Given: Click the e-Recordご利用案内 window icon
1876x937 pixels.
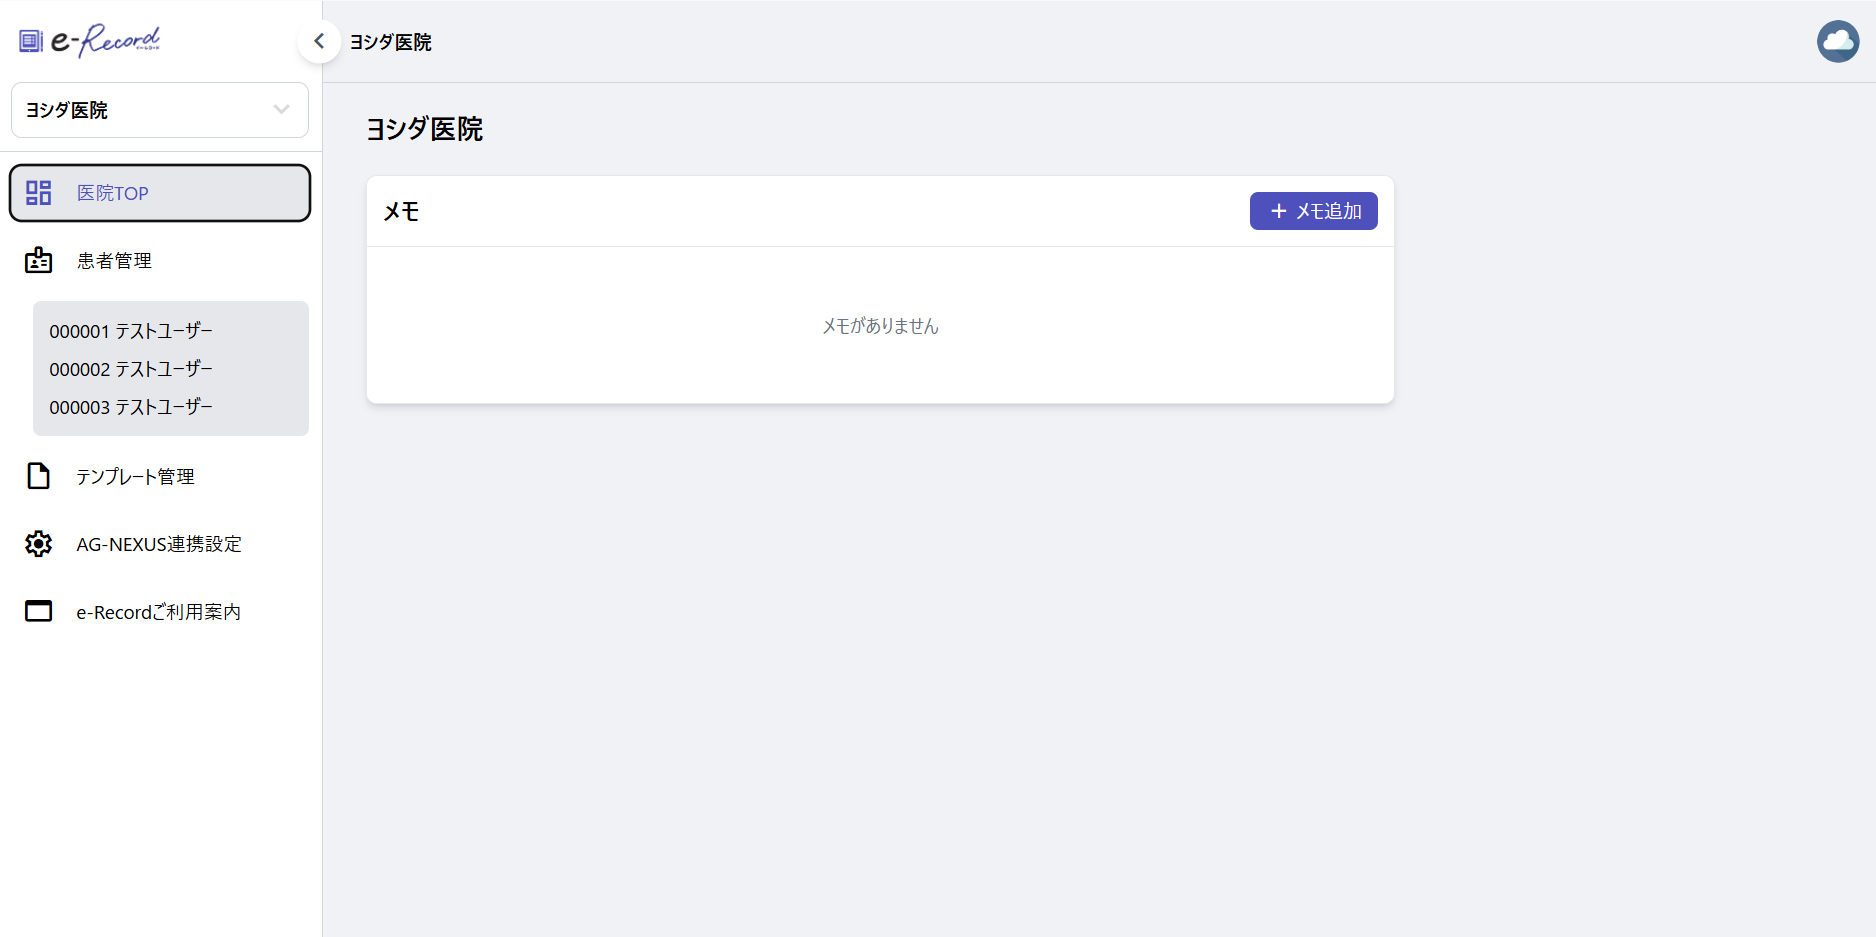Looking at the screenshot, I should click(x=39, y=611).
